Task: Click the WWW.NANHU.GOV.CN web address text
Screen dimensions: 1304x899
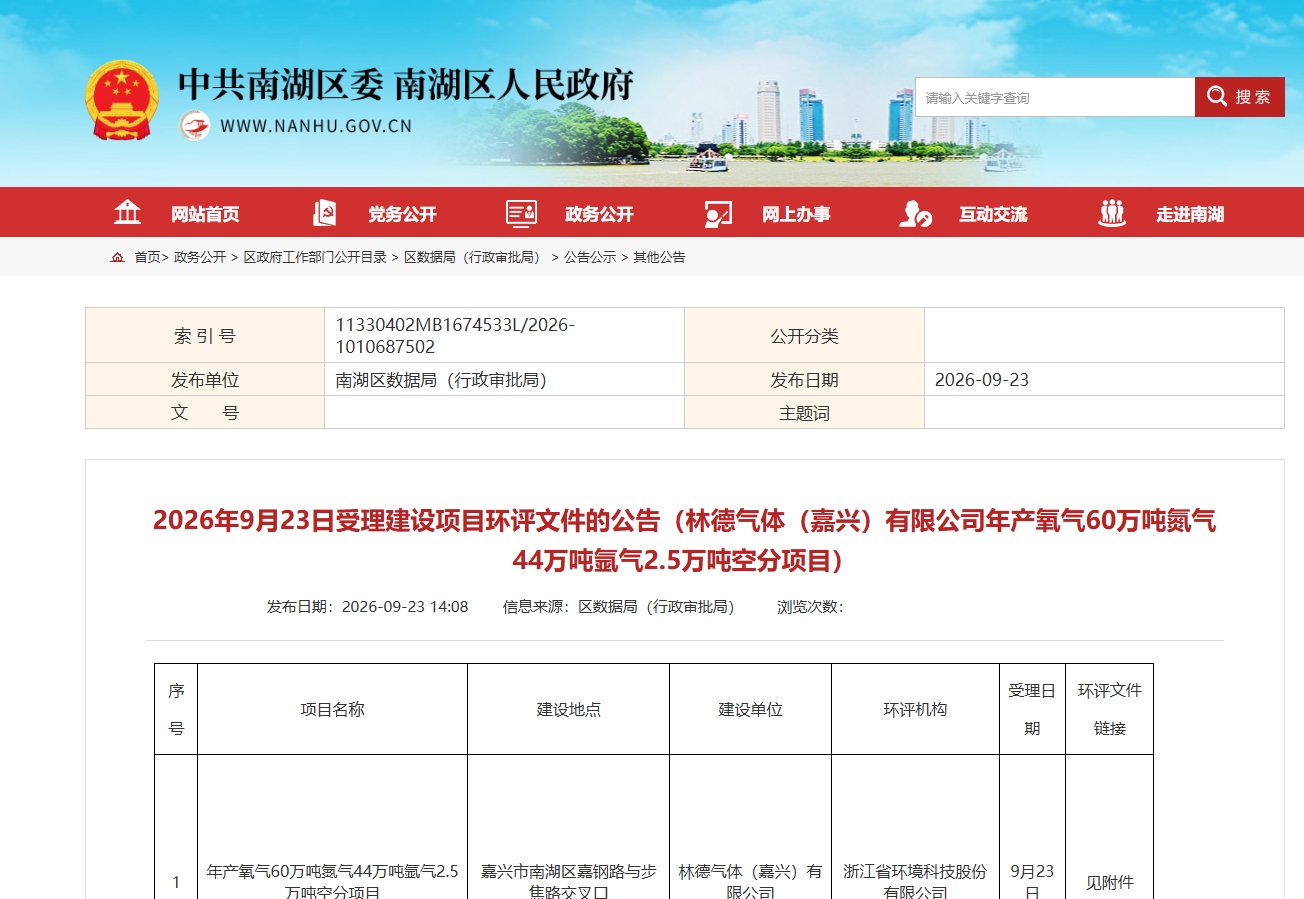Action: (316, 126)
